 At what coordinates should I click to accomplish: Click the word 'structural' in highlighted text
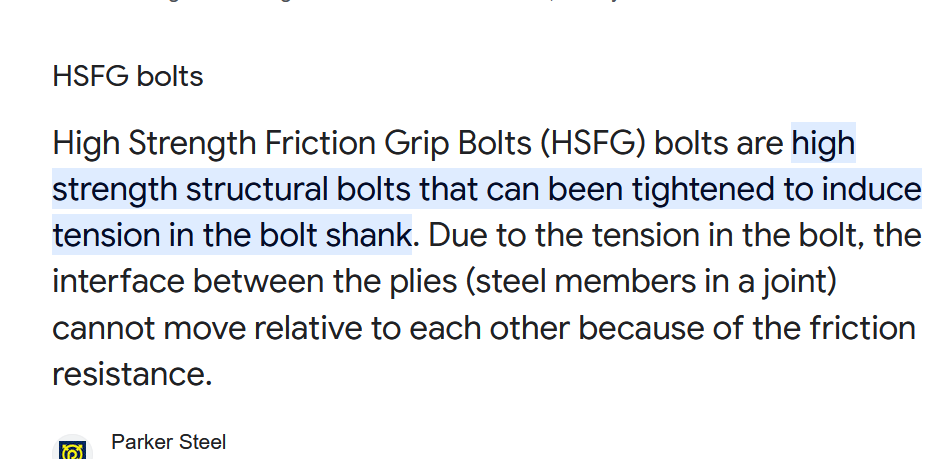[x=257, y=190]
